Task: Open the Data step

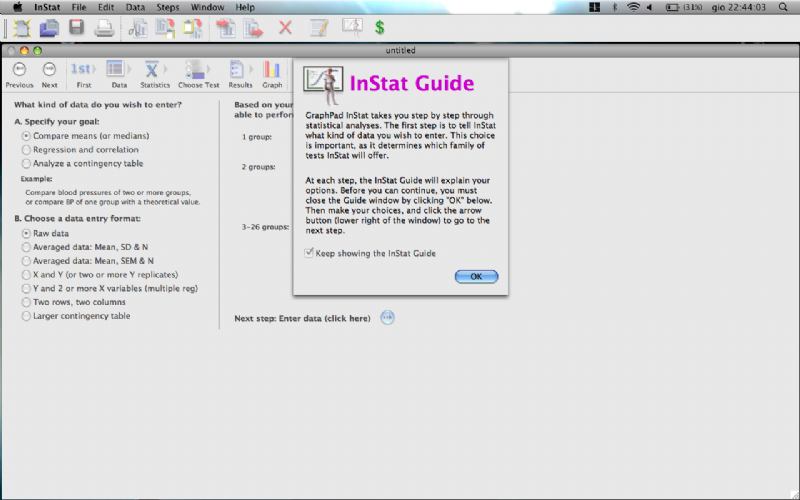Action: [x=118, y=74]
